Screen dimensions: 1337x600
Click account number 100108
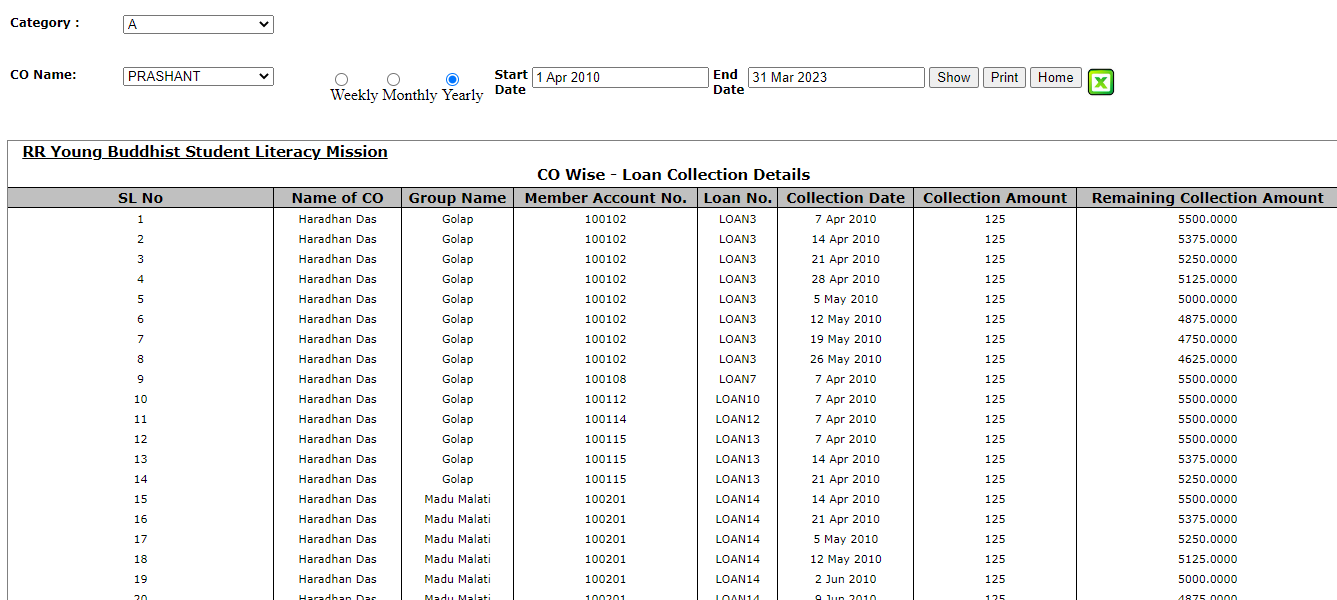[x=606, y=379]
